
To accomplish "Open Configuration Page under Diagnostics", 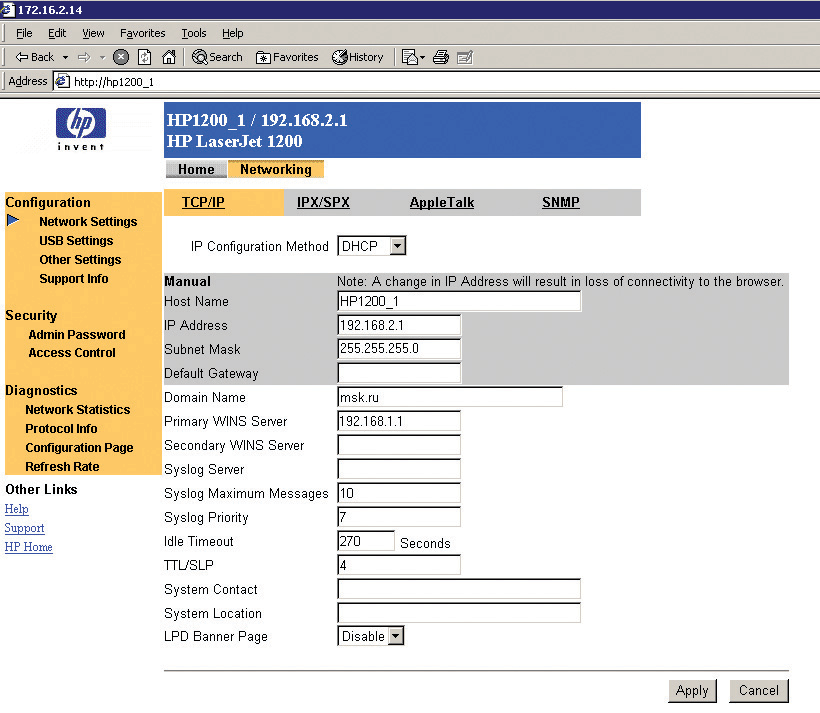I will (79, 448).
